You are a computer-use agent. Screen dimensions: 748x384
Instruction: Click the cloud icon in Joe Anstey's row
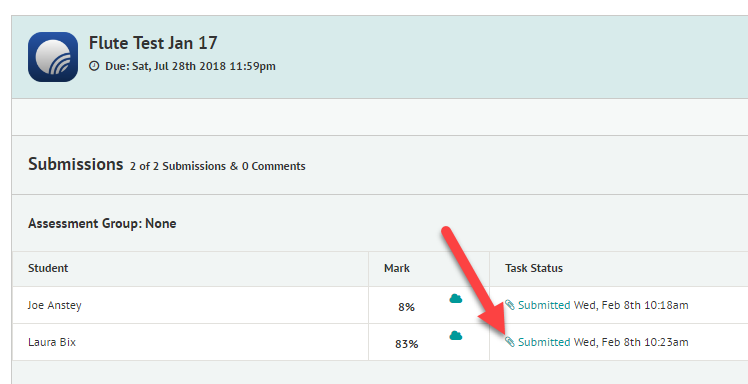tap(456, 299)
